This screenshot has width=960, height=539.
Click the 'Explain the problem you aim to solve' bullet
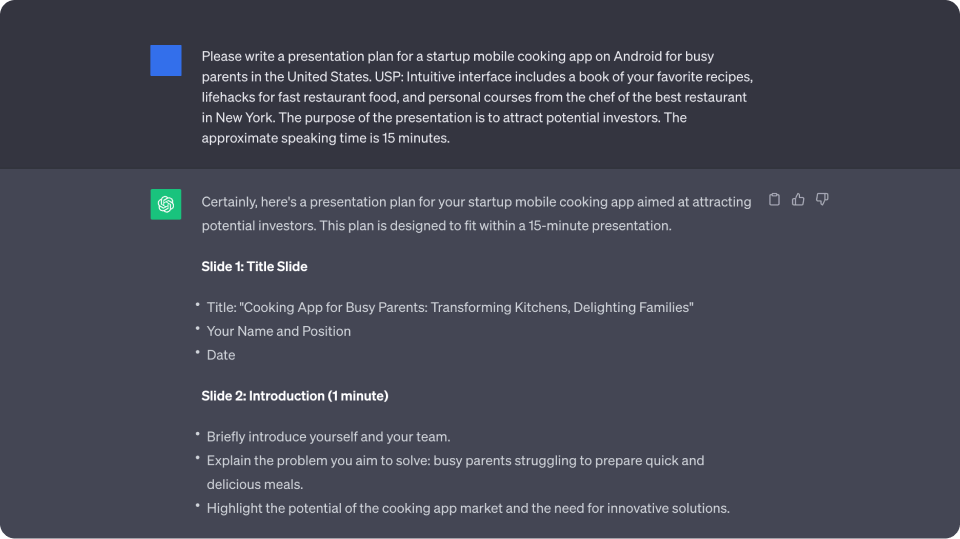pos(455,472)
